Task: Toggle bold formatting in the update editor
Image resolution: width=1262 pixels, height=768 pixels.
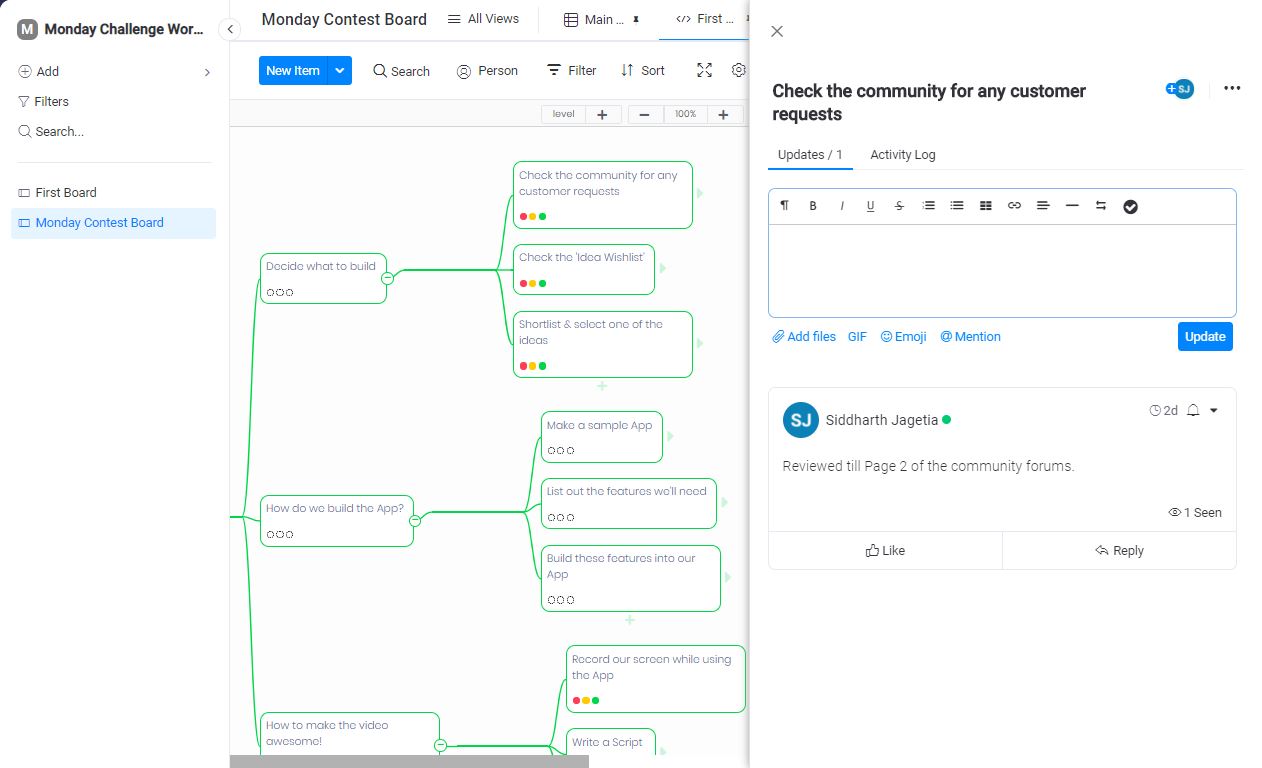Action: click(813, 205)
